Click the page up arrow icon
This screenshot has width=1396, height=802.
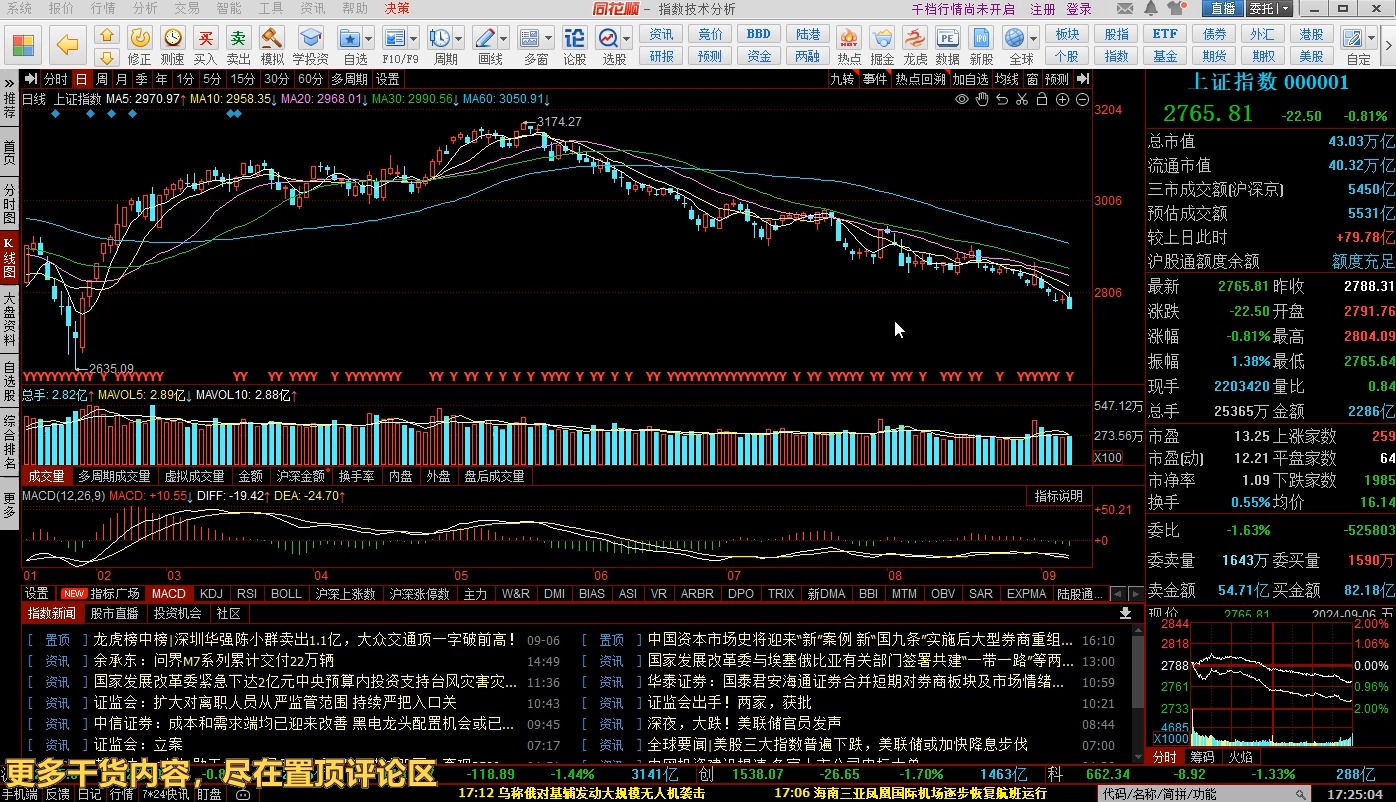click(107, 35)
